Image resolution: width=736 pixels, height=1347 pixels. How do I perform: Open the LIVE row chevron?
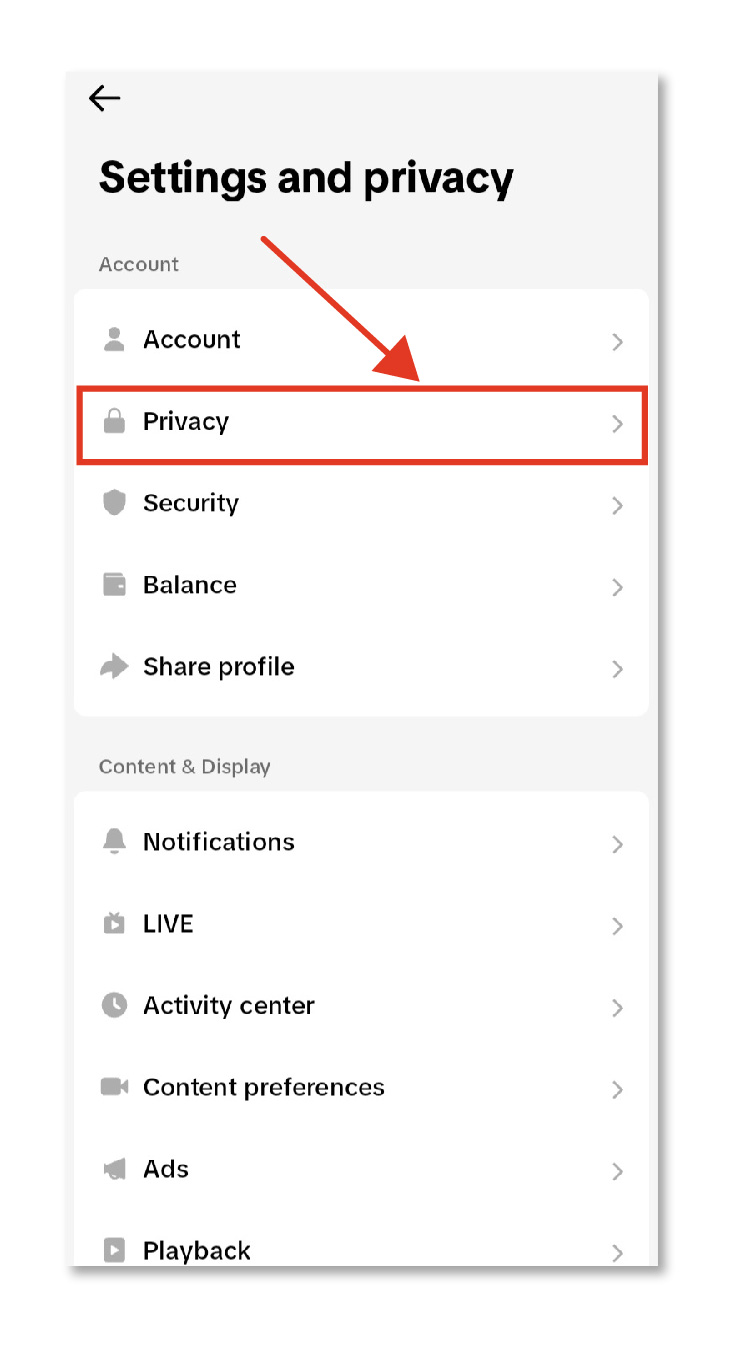[617, 927]
